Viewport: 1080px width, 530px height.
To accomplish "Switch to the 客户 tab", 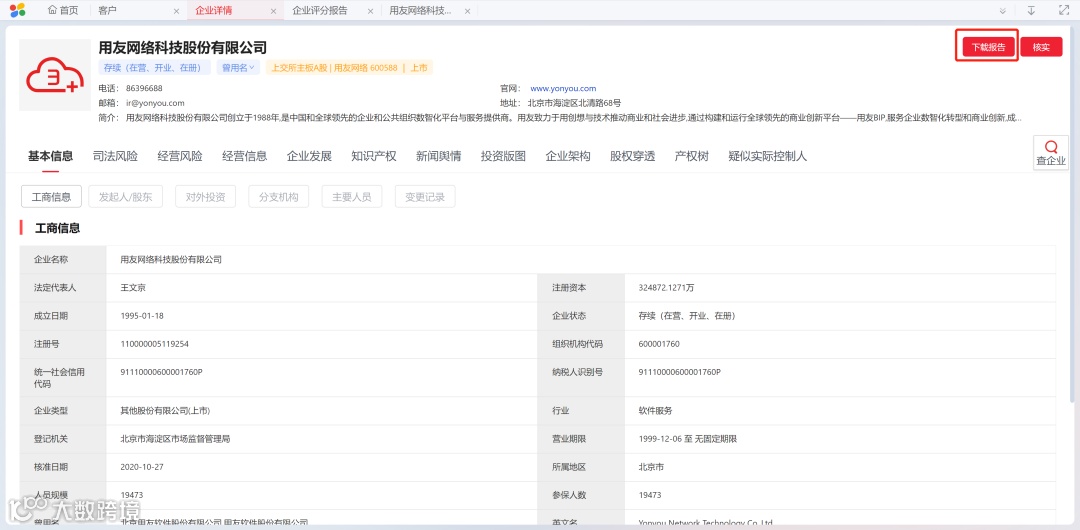I will [107, 10].
